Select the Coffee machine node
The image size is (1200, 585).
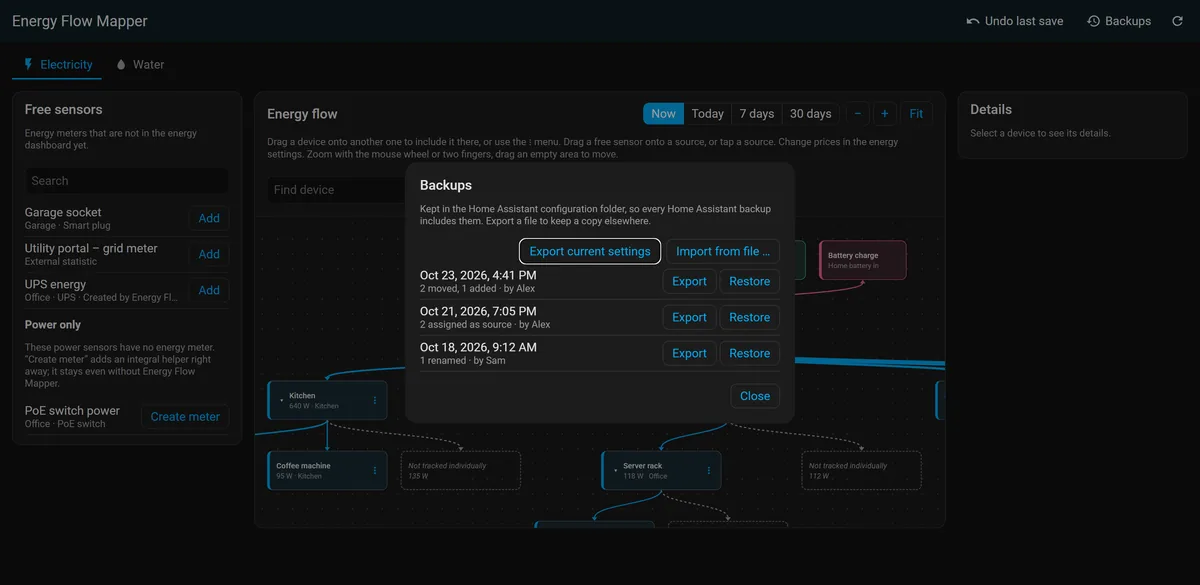[327, 470]
